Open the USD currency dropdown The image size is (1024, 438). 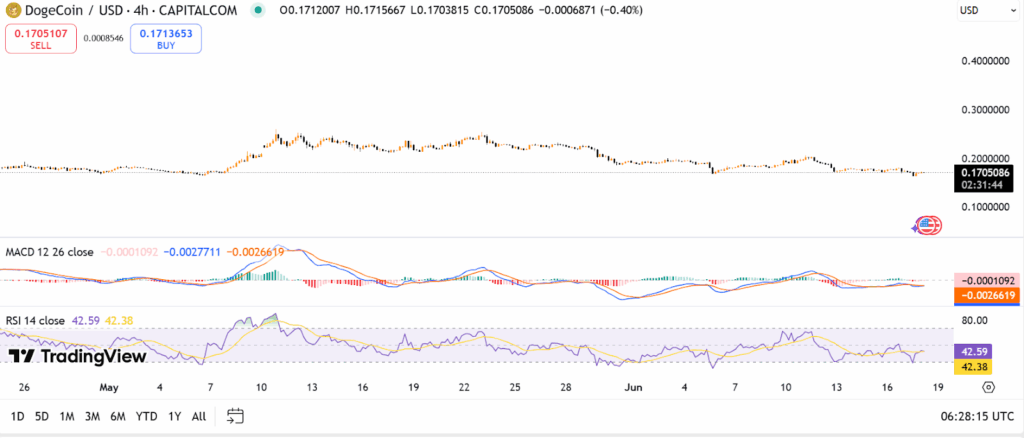986,10
